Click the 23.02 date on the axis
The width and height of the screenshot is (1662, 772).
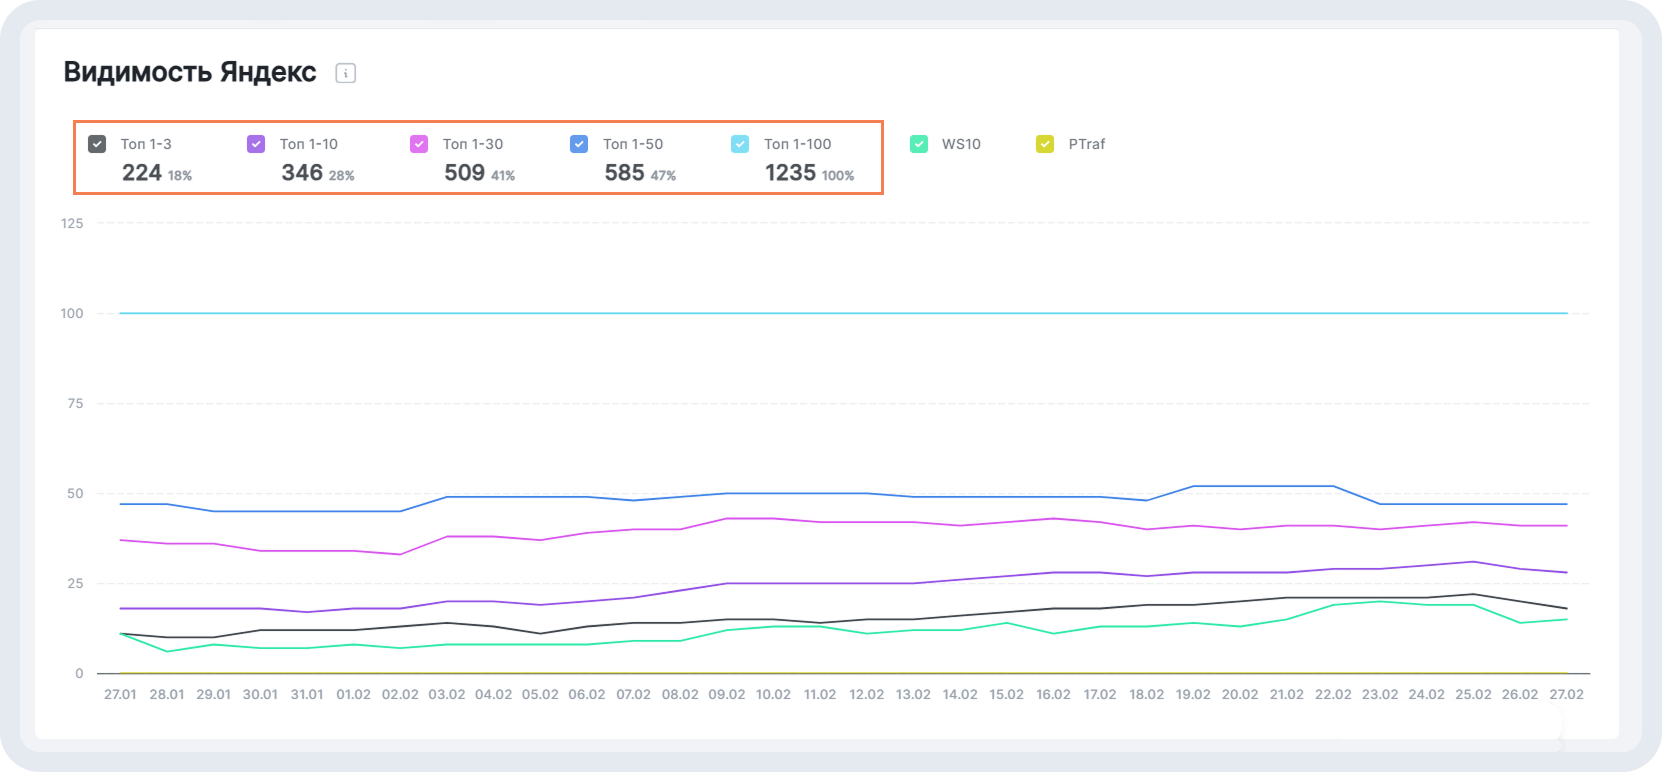(x=1380, y=694)
